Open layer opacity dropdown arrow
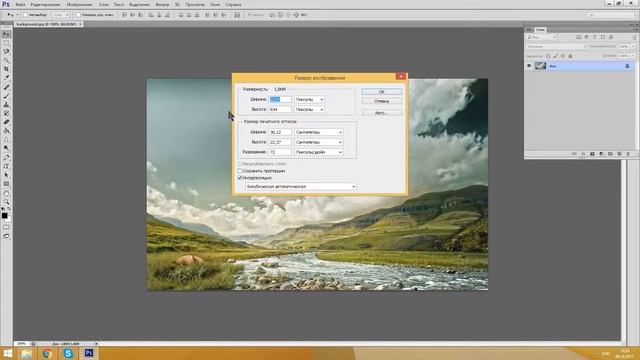Image resolution: width=640 pixels, height=360 pixels. click(x=632, y=47)
